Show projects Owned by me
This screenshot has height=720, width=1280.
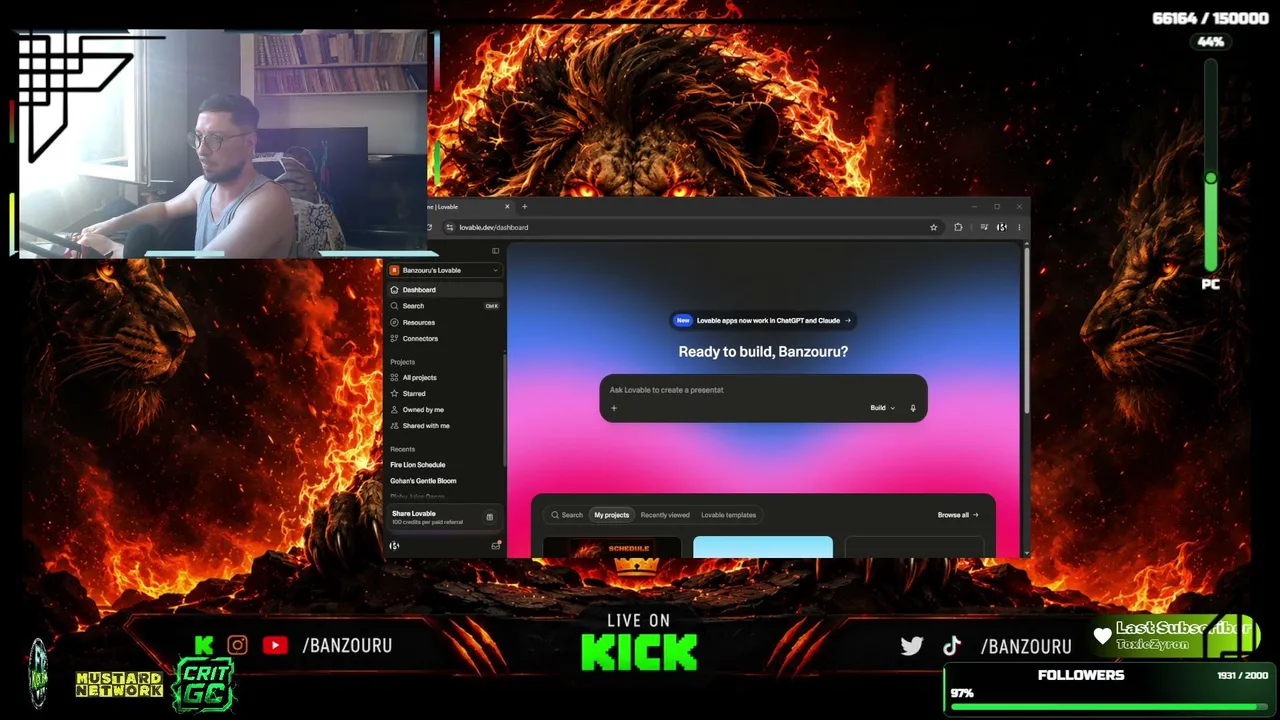point(444,410)
